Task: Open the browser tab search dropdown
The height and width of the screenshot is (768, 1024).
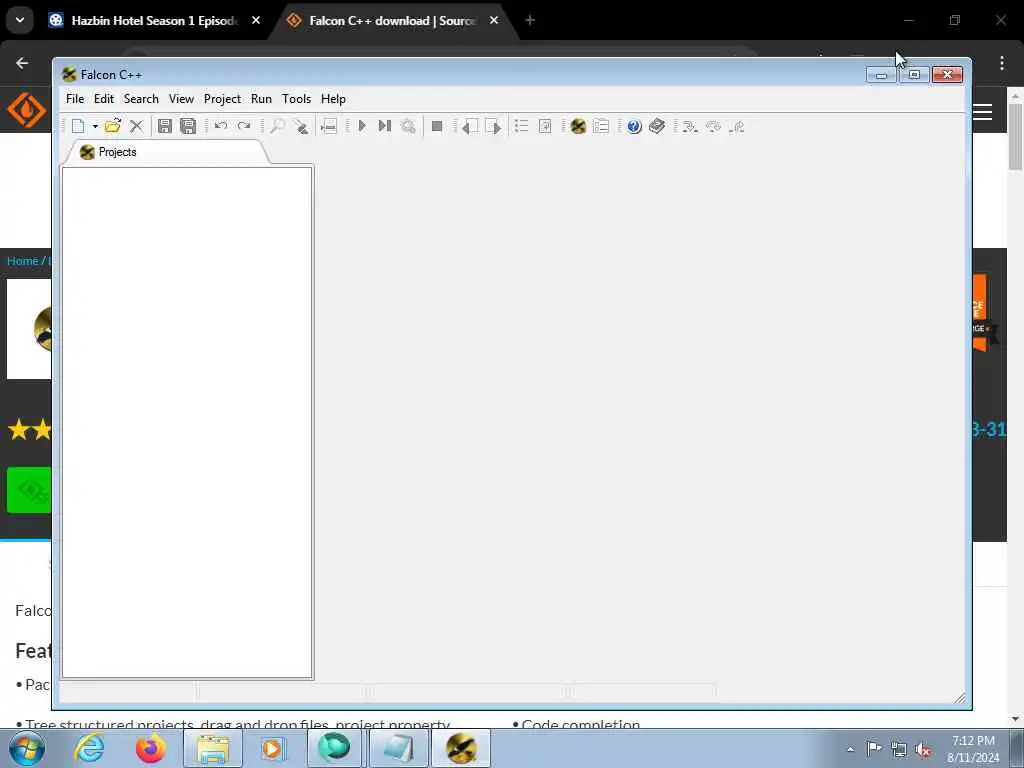Action: [x=20, y=20]
